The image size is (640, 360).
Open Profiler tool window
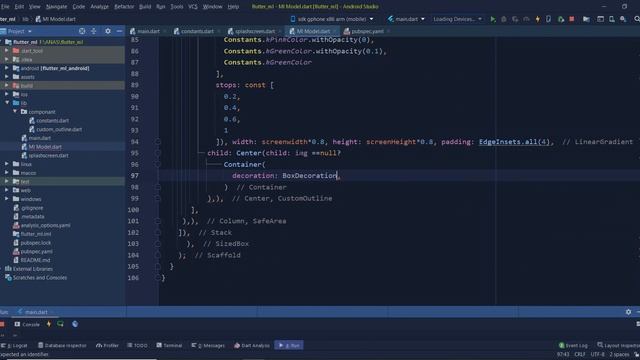pos(107,345)
